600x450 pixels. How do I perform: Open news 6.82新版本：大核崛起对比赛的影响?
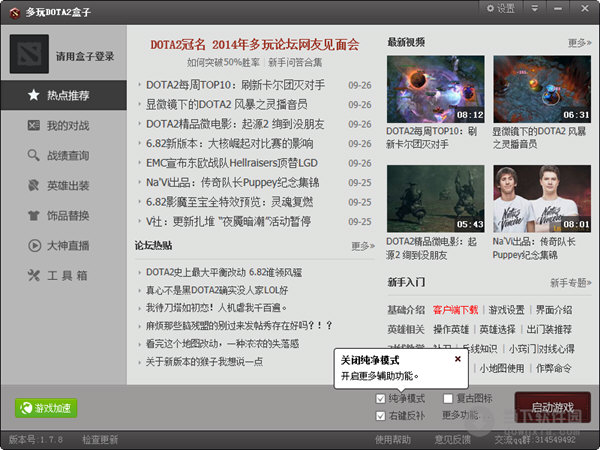point(230,143)
